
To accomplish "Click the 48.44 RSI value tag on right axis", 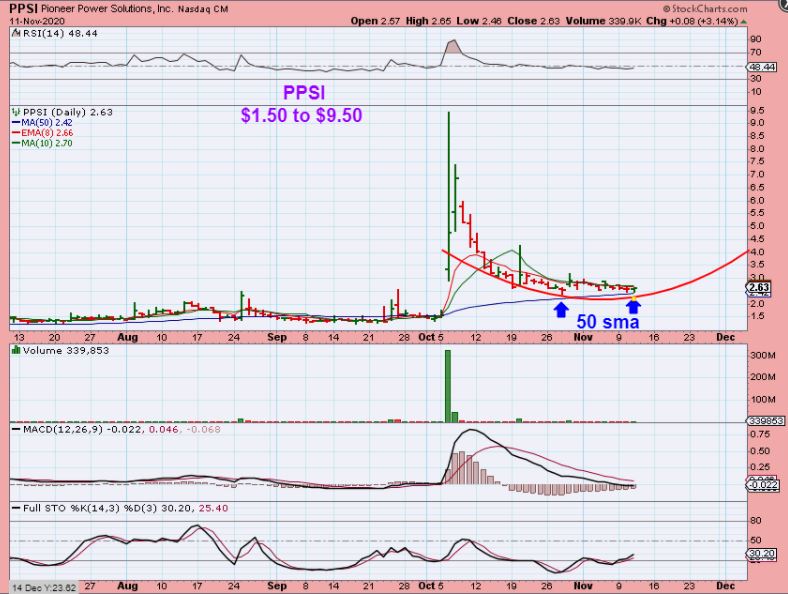I will [x=762, y=66].
